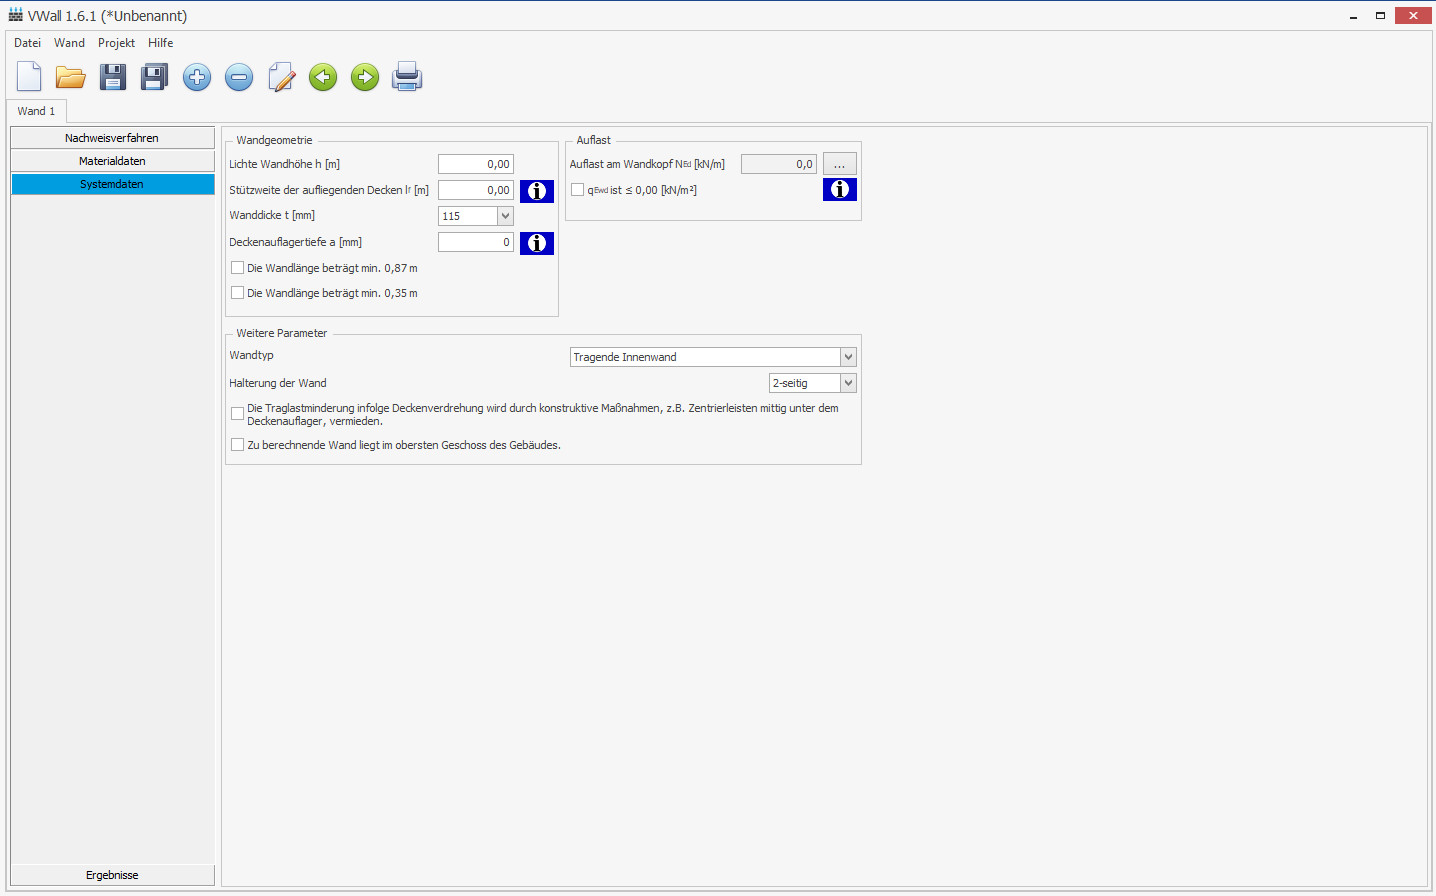Remove the wall using the blue minus icon
Screen dimensions: 1436x896
pyautogui.click(x=239, y=77)
